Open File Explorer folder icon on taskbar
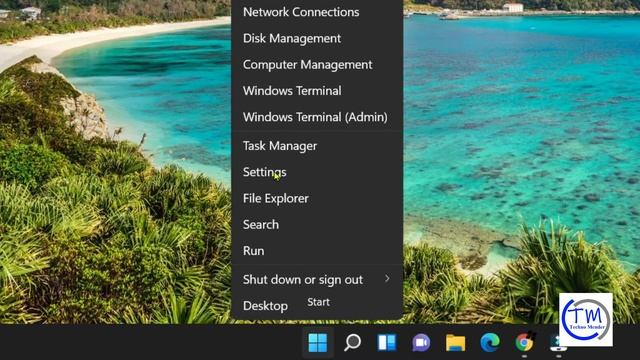This screenshot has height=360, width=640. (x=456, y=342)
